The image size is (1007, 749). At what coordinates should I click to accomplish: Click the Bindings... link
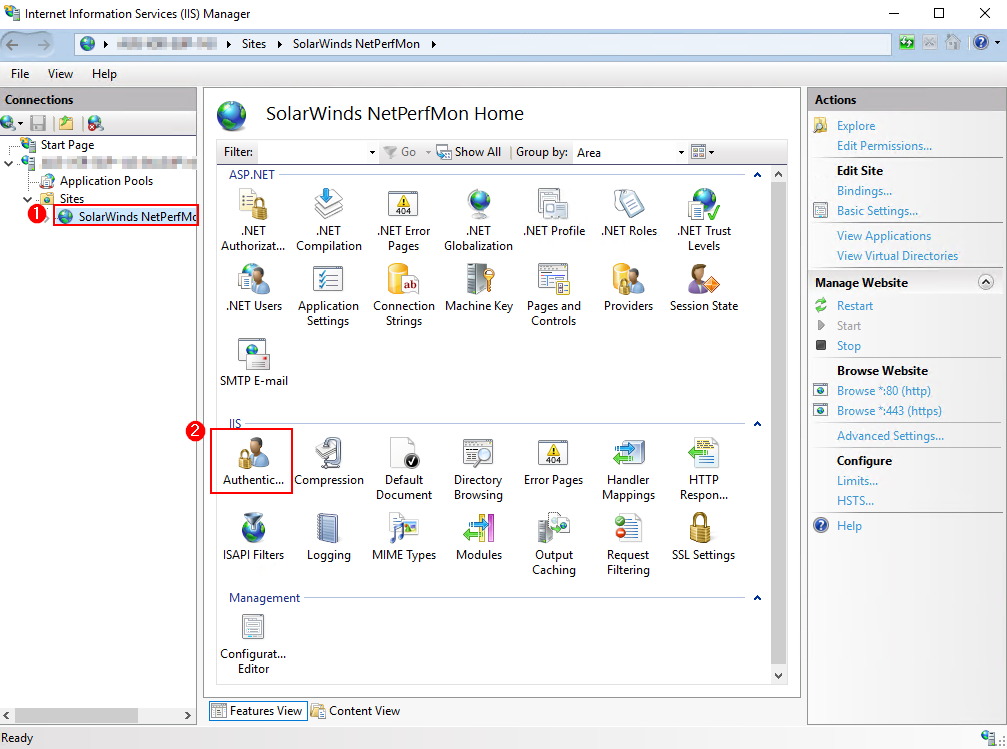[864, 191]
